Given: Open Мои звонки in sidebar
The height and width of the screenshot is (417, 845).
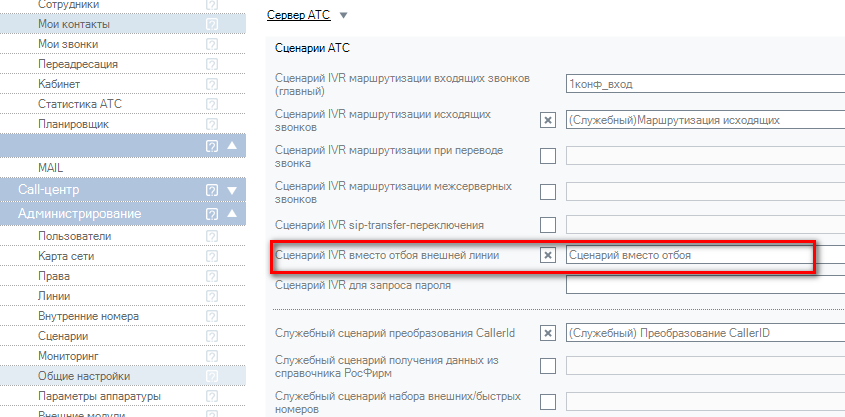Looking at the screenshot, I should 68,44.
